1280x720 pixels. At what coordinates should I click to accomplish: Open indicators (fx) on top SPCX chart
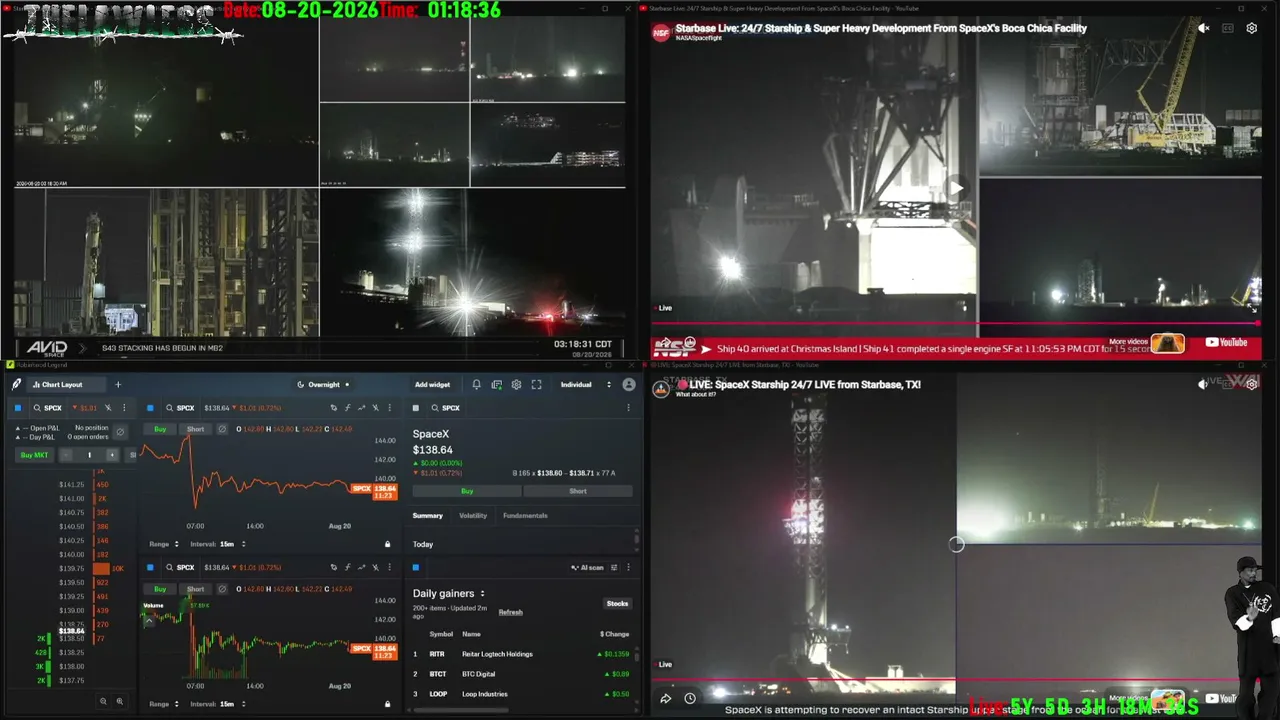tap(347, 408)
